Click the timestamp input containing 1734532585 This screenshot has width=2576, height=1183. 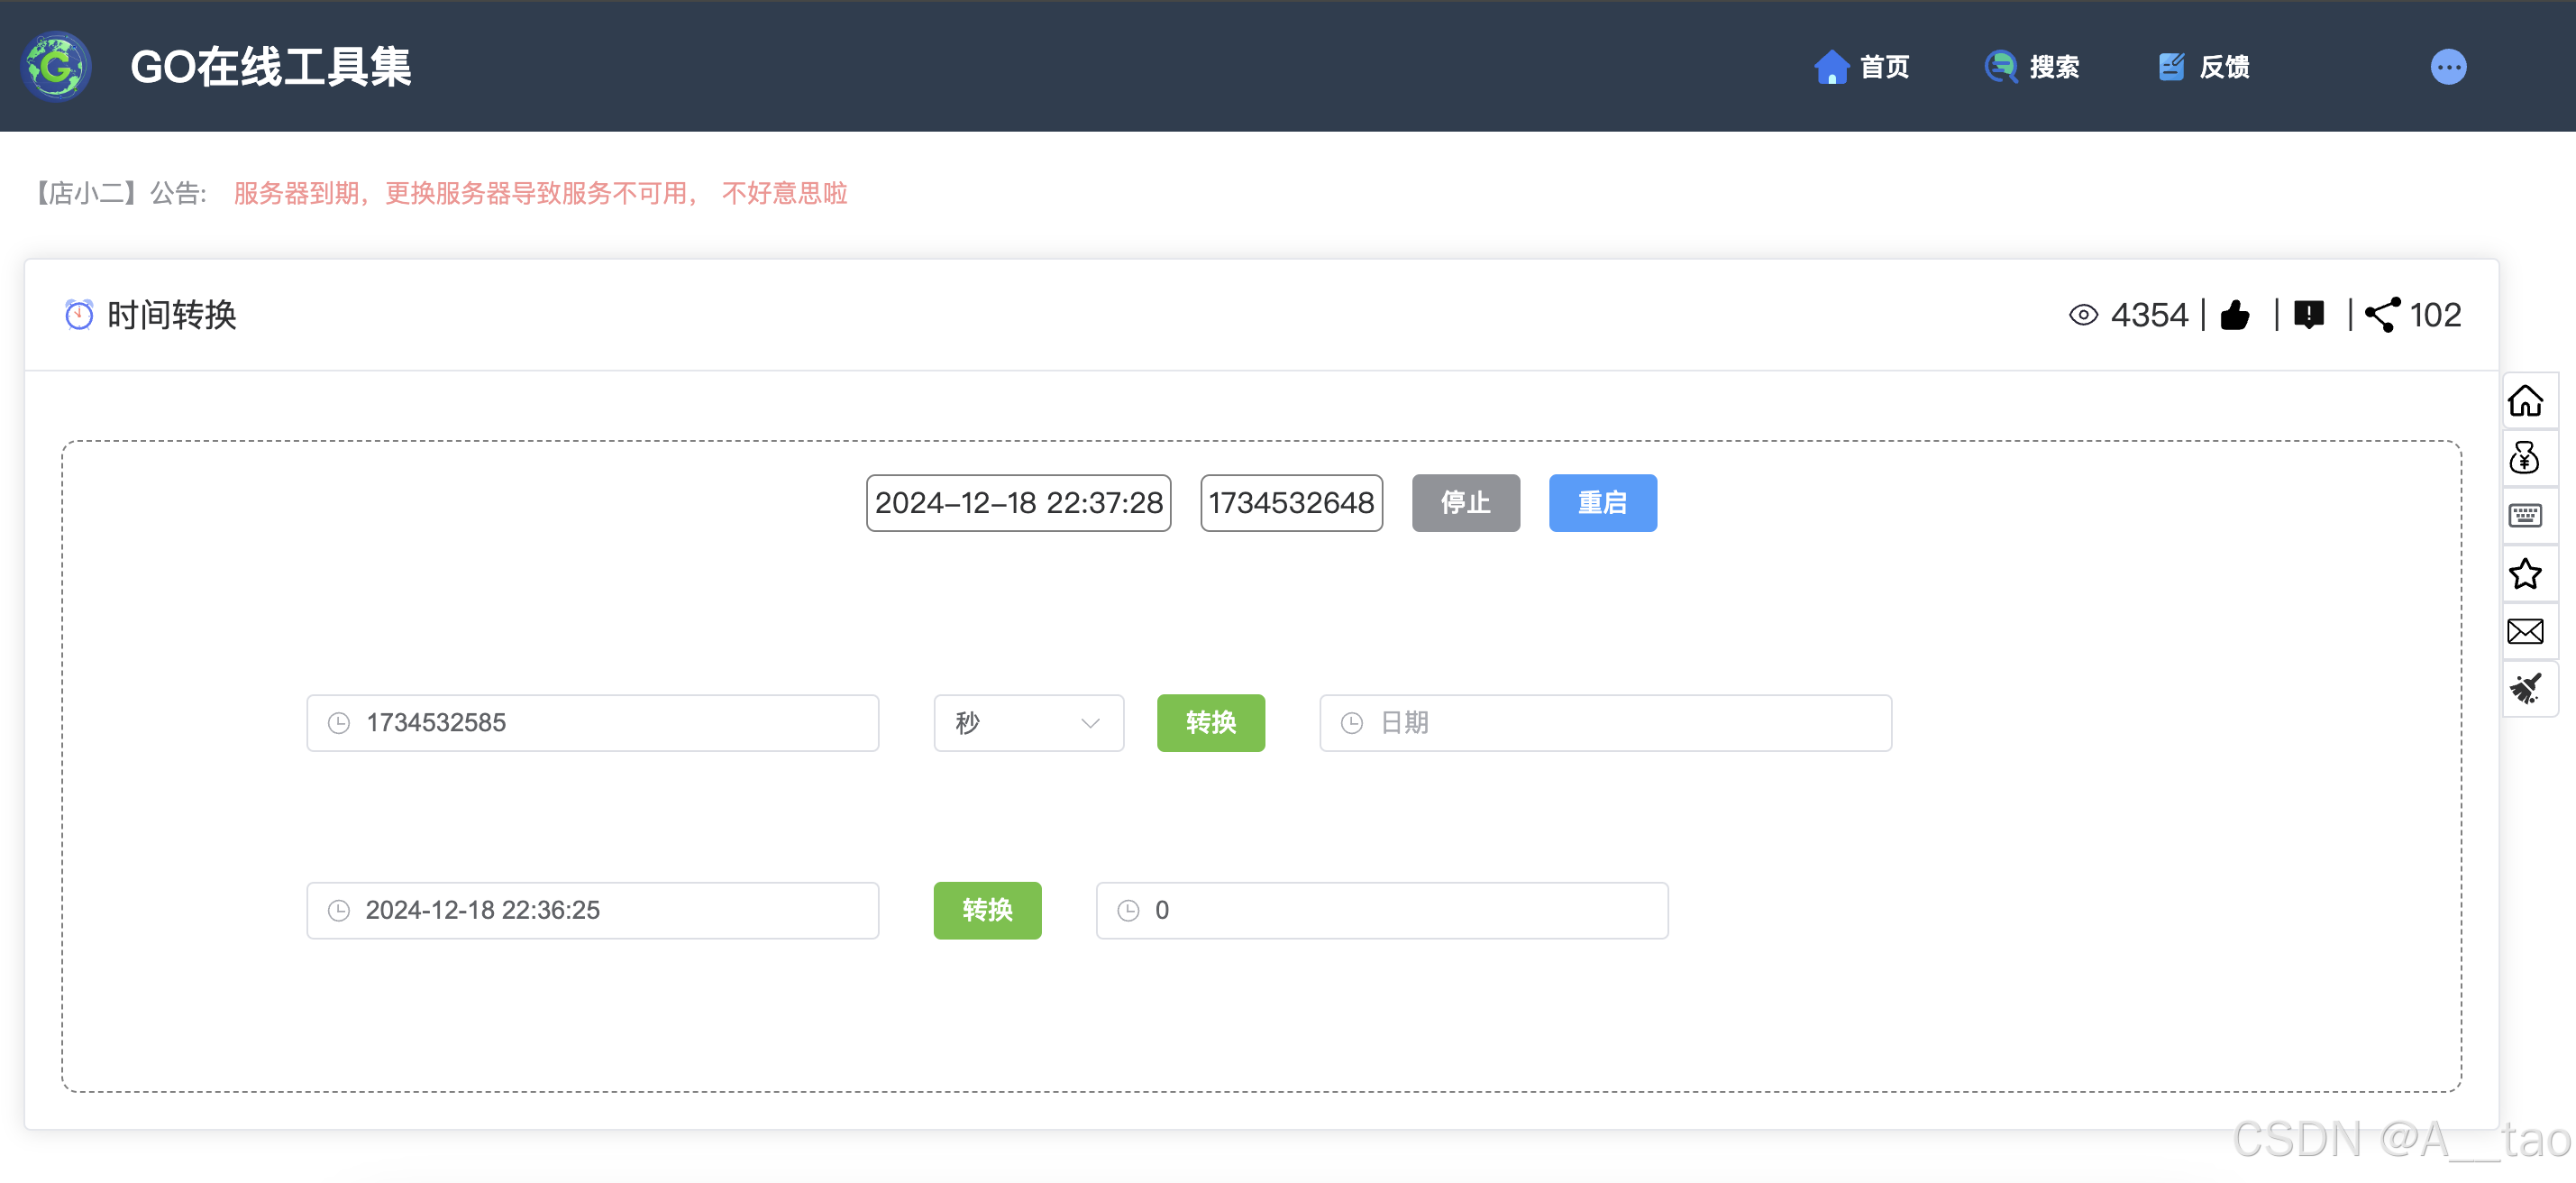[x=592, y=722]
